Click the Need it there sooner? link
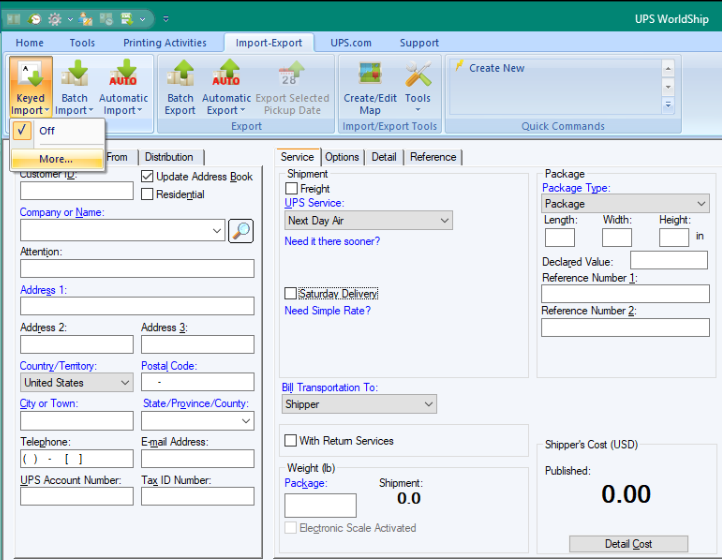The image size is (722, 560). pyautogui.click(x=332, y=241)
